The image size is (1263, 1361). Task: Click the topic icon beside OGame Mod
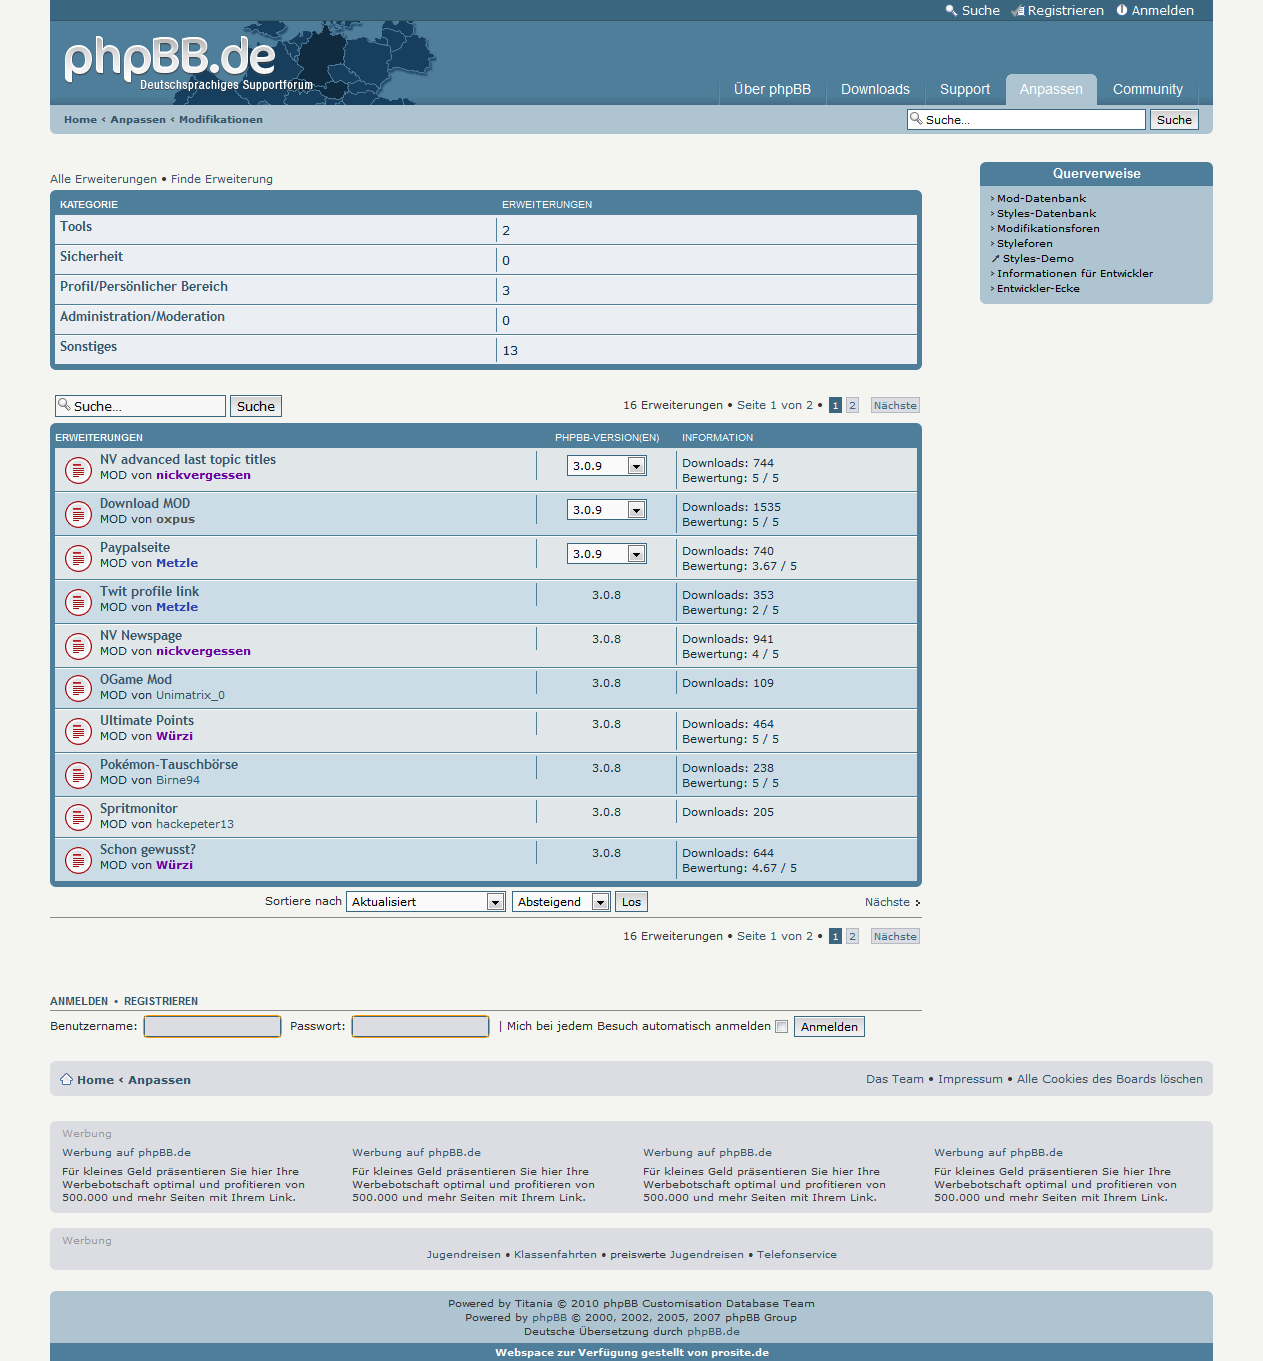click(x=78, y=688)
